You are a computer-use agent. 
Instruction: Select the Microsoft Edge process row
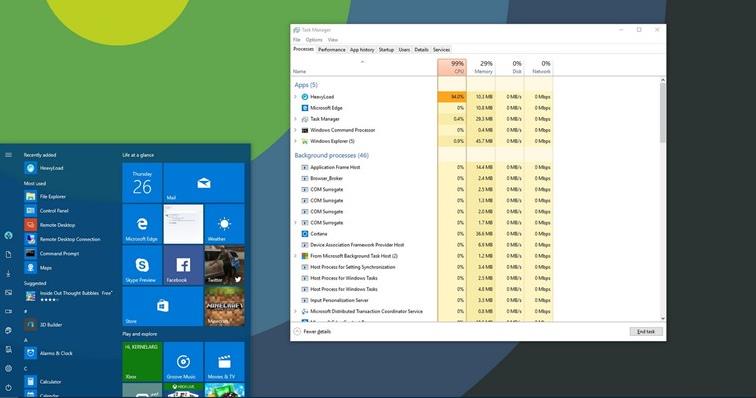pos(422,108)
